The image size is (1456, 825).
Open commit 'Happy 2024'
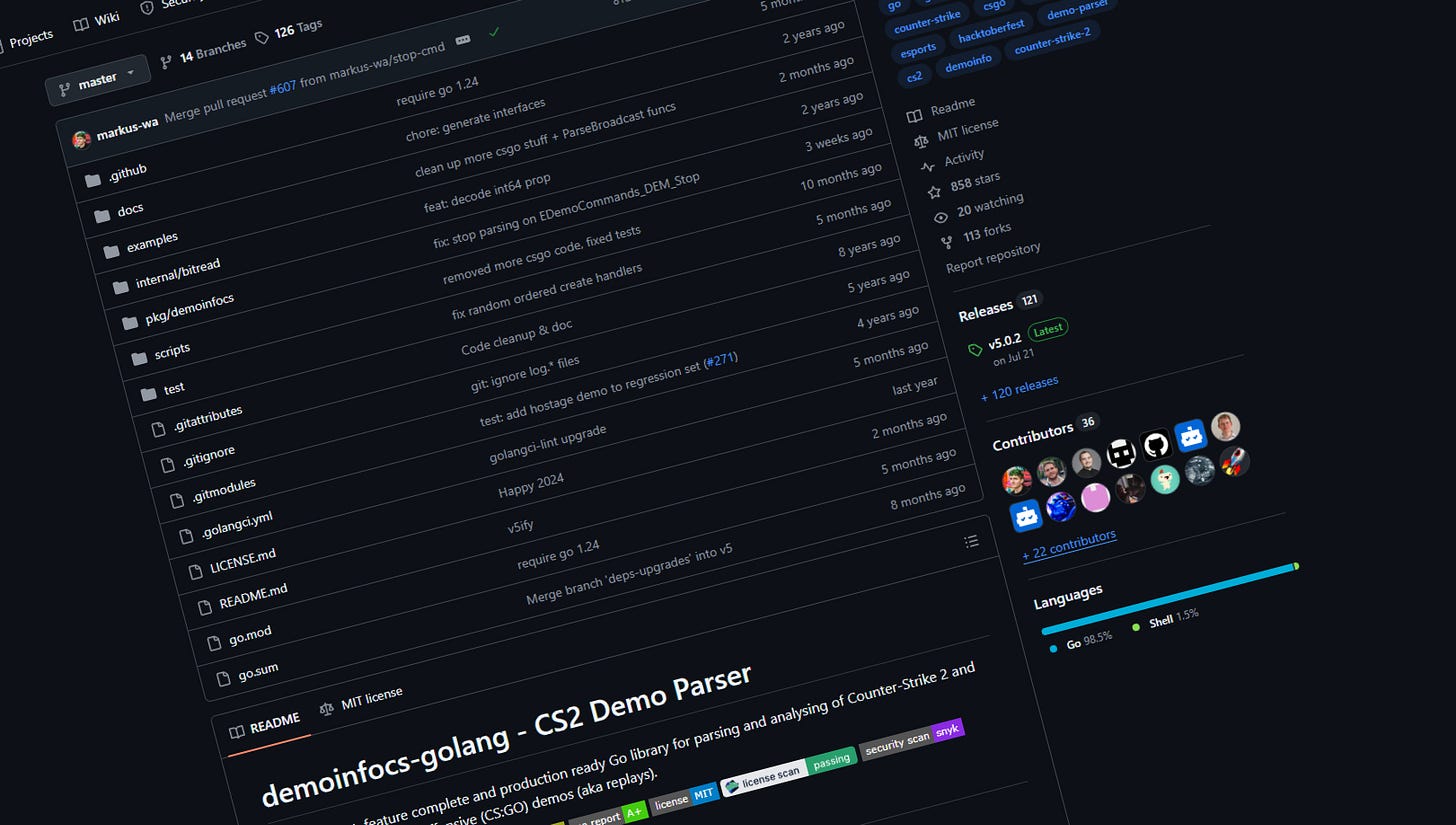point(531,486)
